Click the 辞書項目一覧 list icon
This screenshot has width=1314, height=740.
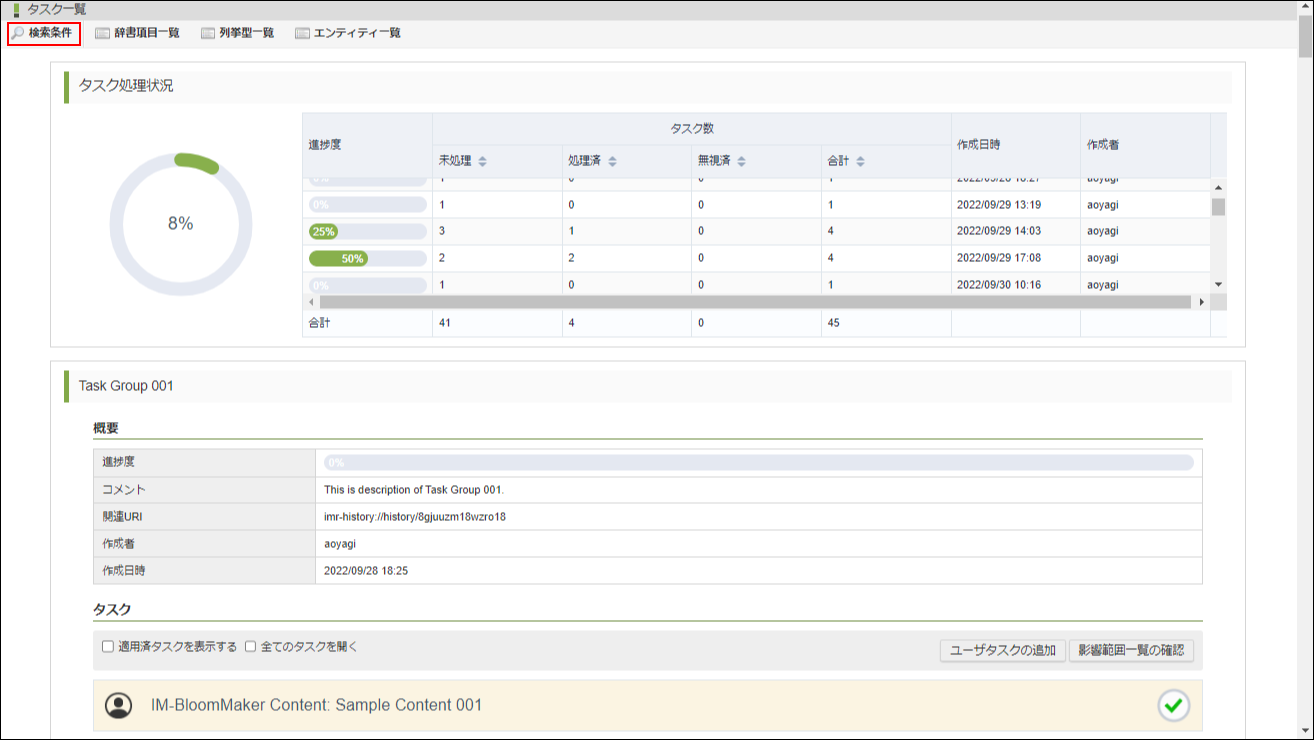(102, 33)
